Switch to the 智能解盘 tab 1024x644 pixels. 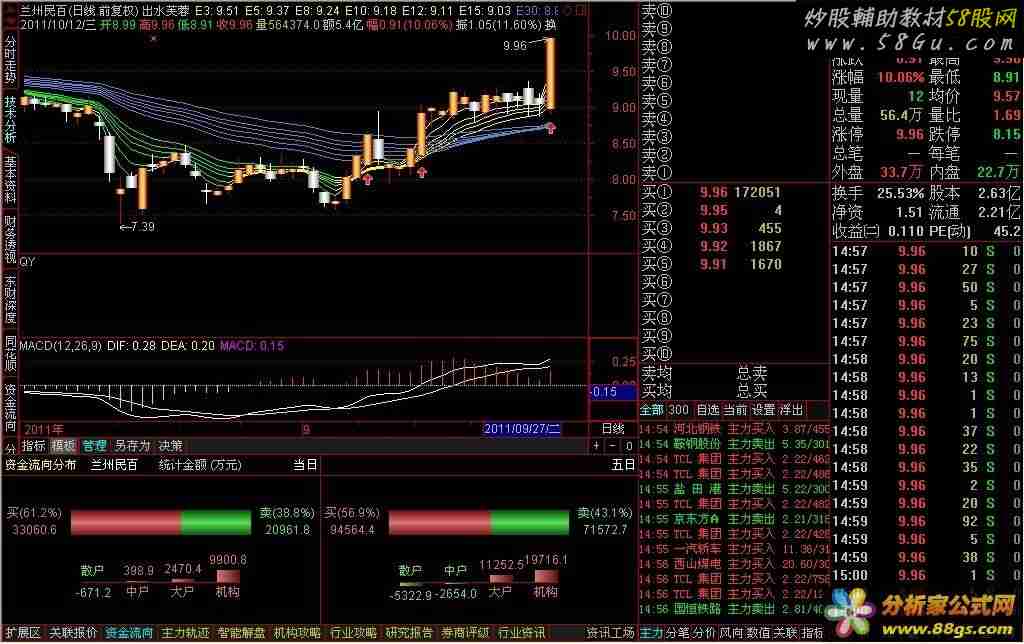click(242, 633)
